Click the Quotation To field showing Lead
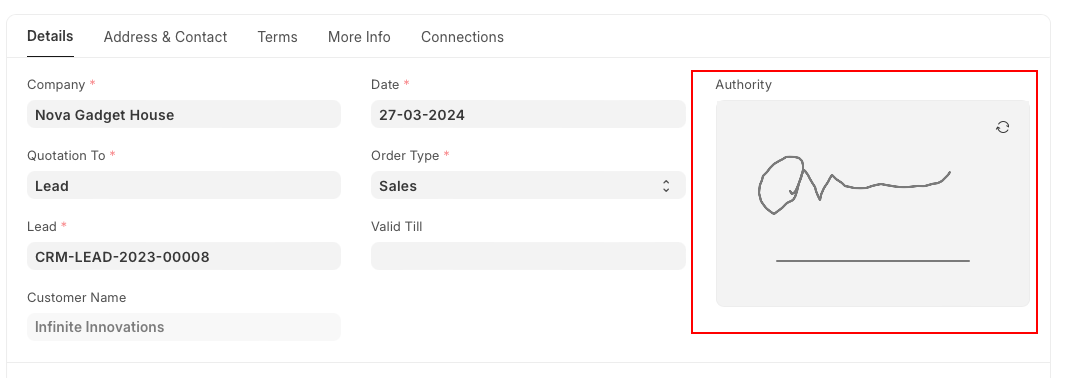This screenshot has width=1075, height=378. [184, 185]
